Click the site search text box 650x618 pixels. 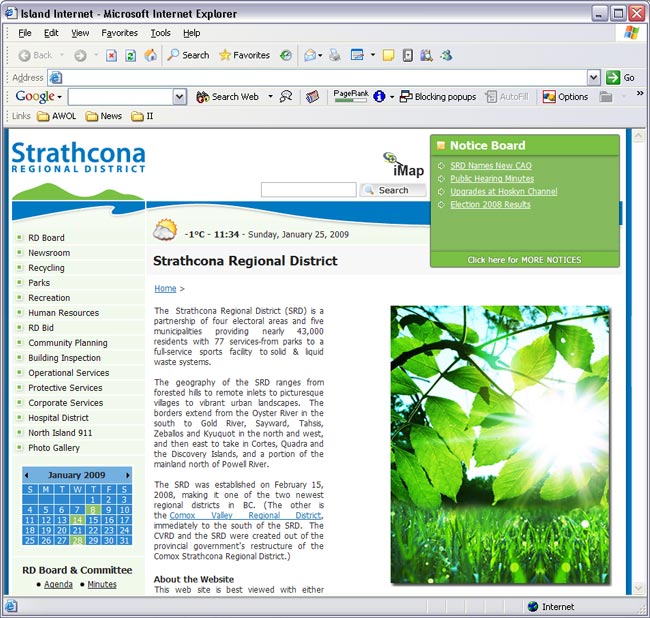(308, 190)
